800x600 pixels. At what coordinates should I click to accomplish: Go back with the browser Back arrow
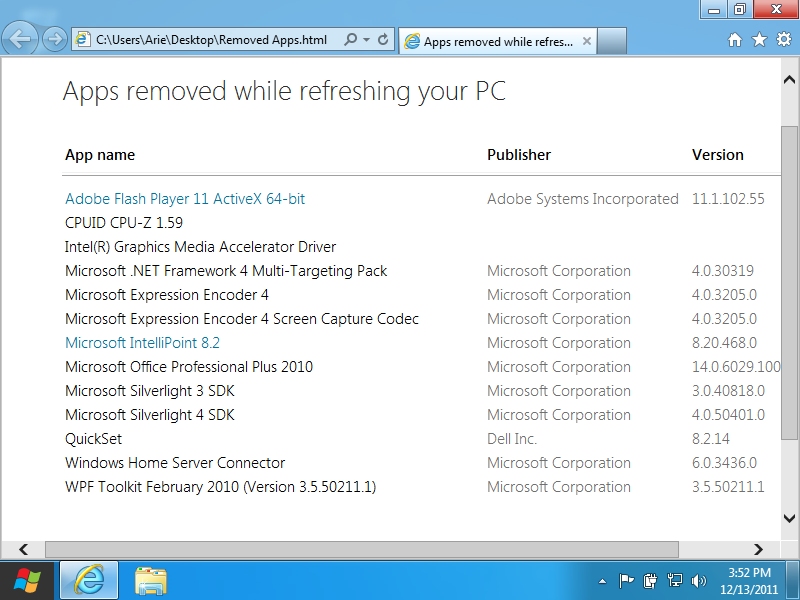19,39
